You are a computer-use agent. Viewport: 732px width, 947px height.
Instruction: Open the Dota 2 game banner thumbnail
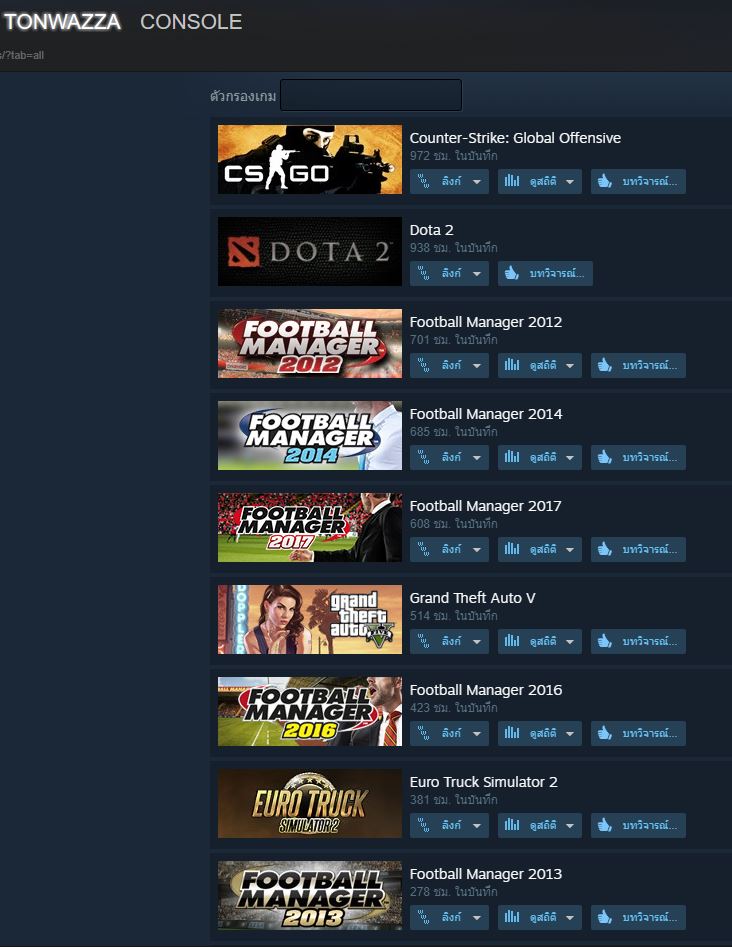point(310,251)
